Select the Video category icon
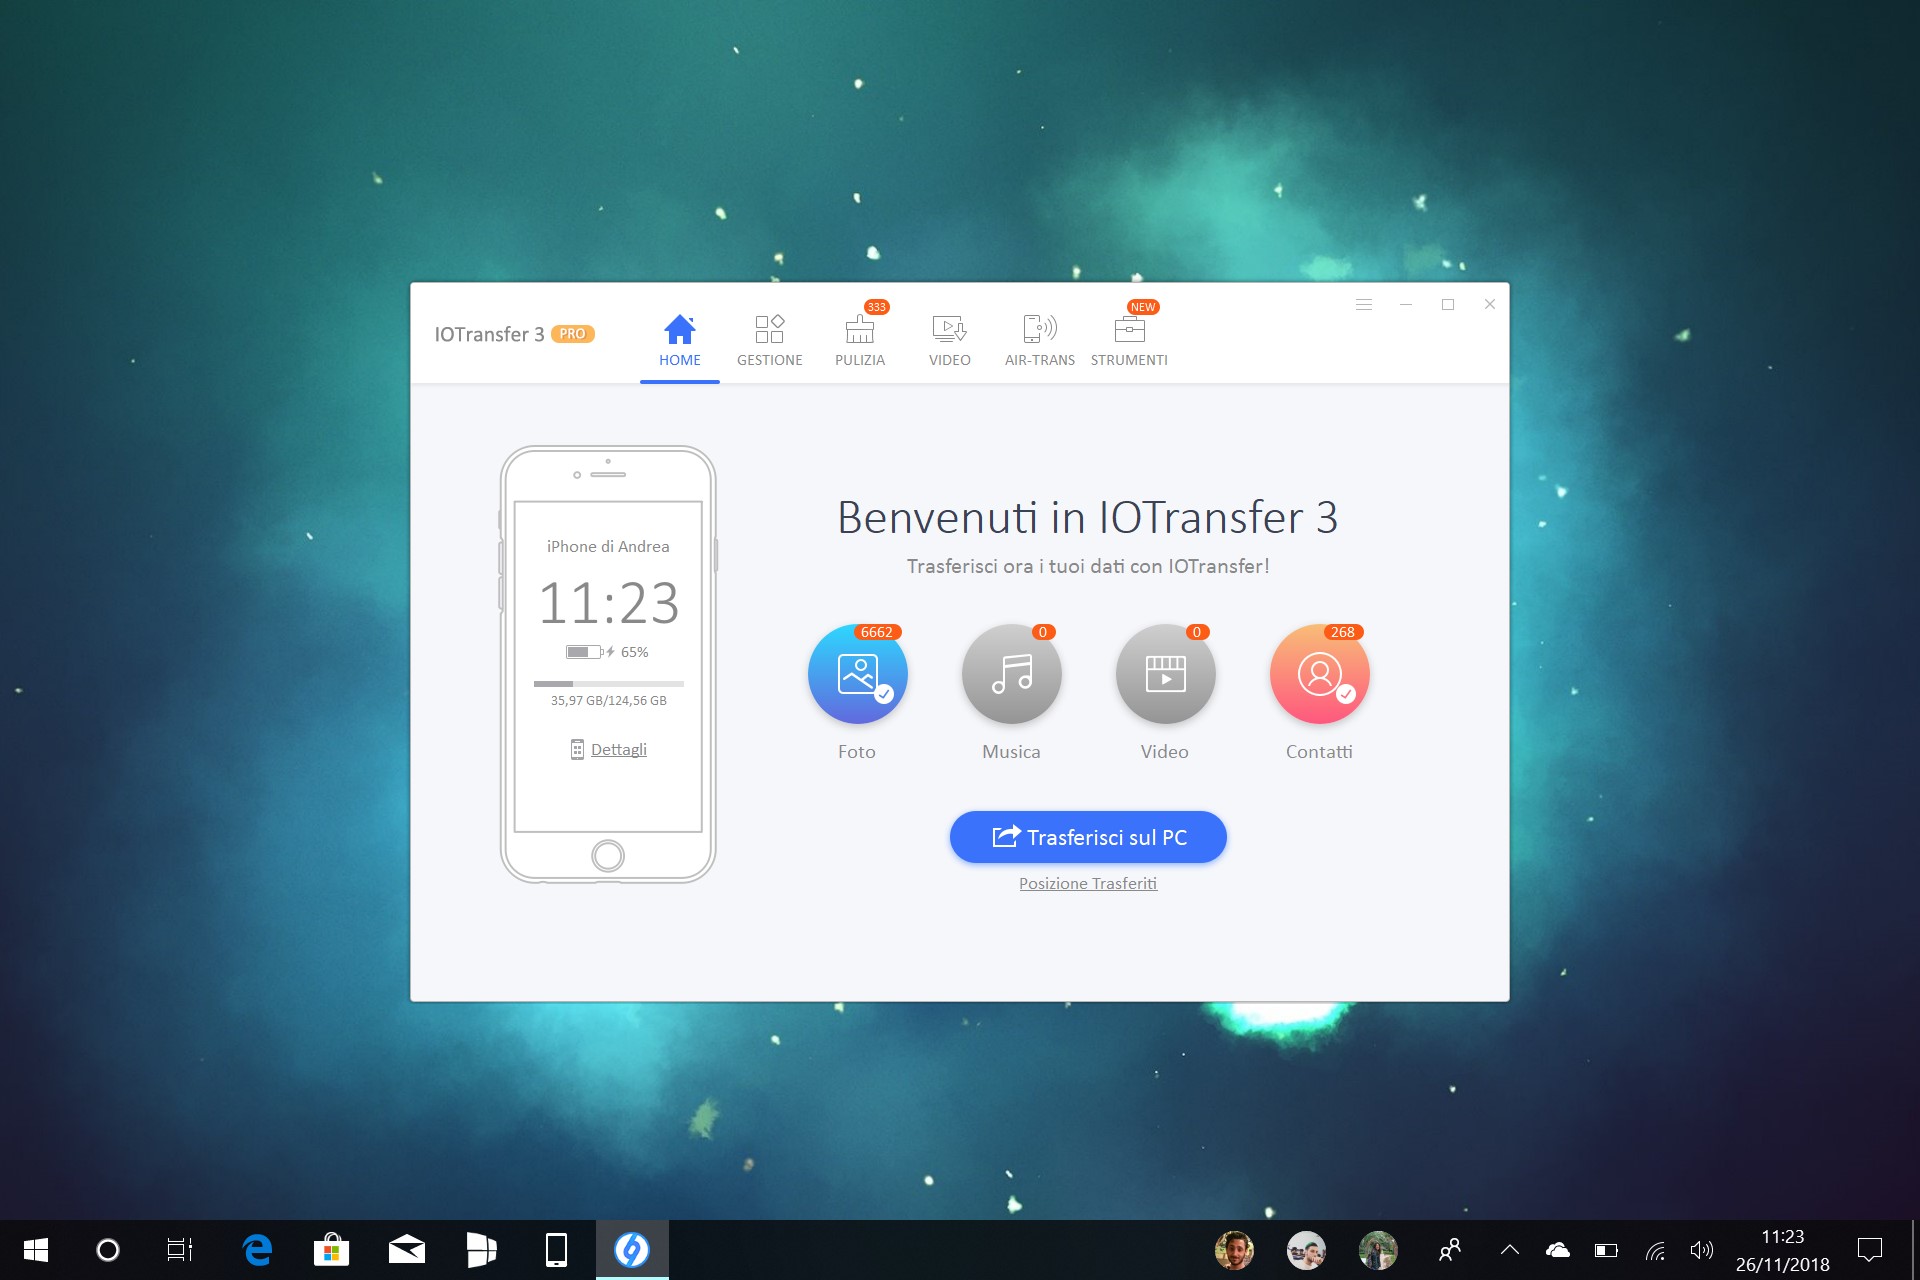Screen dimensions: 1920x1280 click(1166, 674)
